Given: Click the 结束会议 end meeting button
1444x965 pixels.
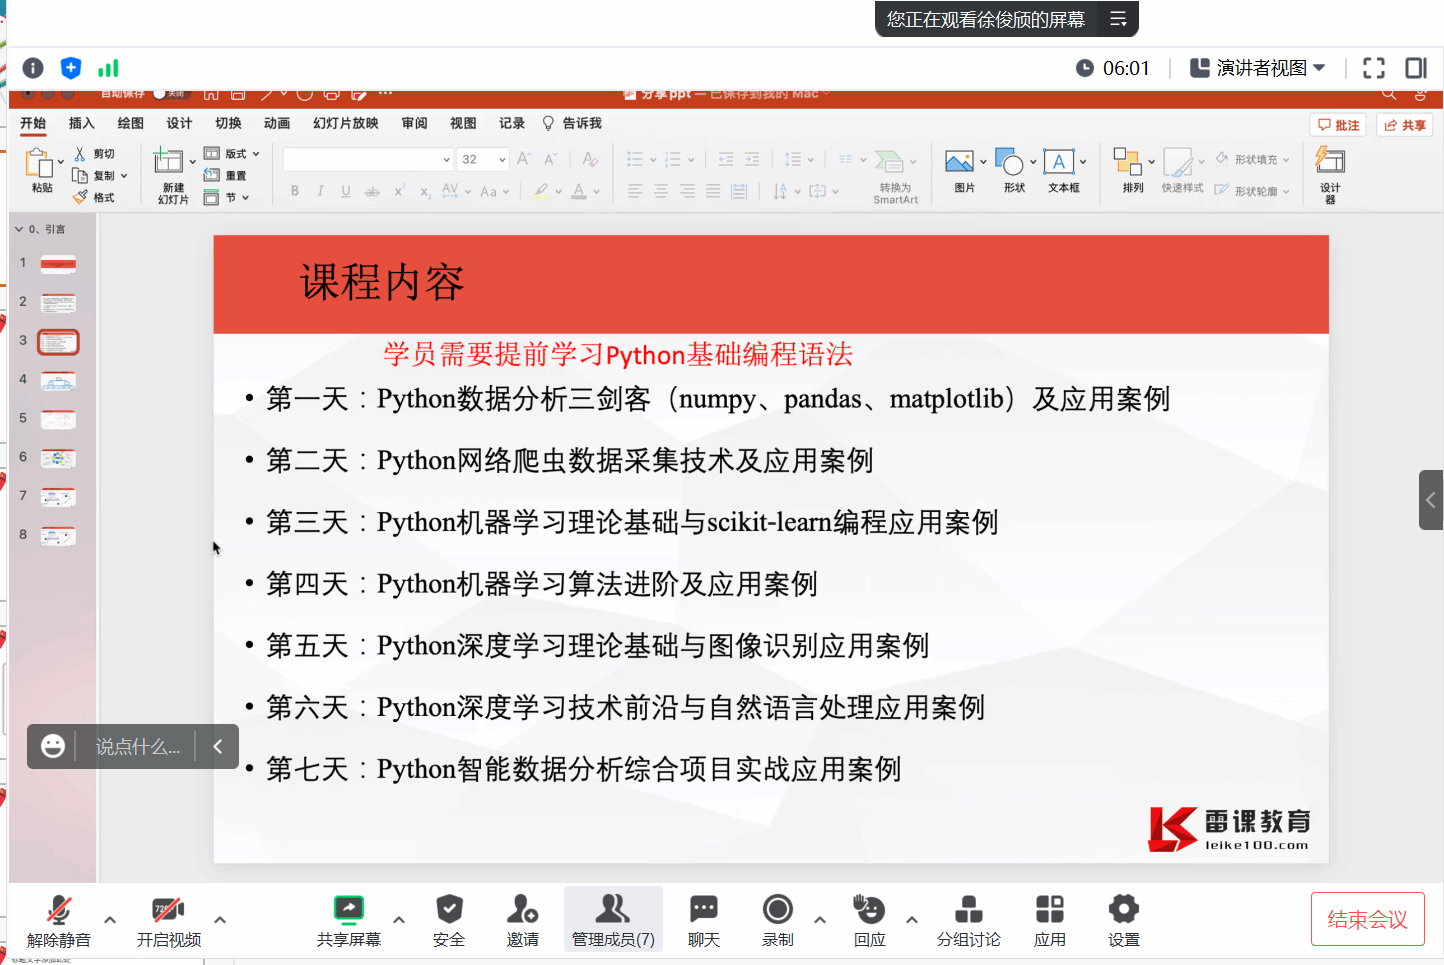Looking at the screenshot, I should [1367, 919].
